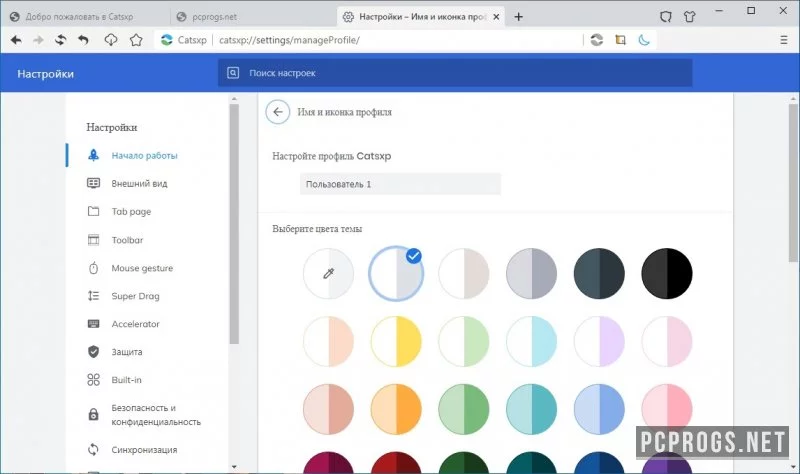The image size is (800, 474).
Task: Click the Catsxp logo in address bar
Action: pos(166,40)
